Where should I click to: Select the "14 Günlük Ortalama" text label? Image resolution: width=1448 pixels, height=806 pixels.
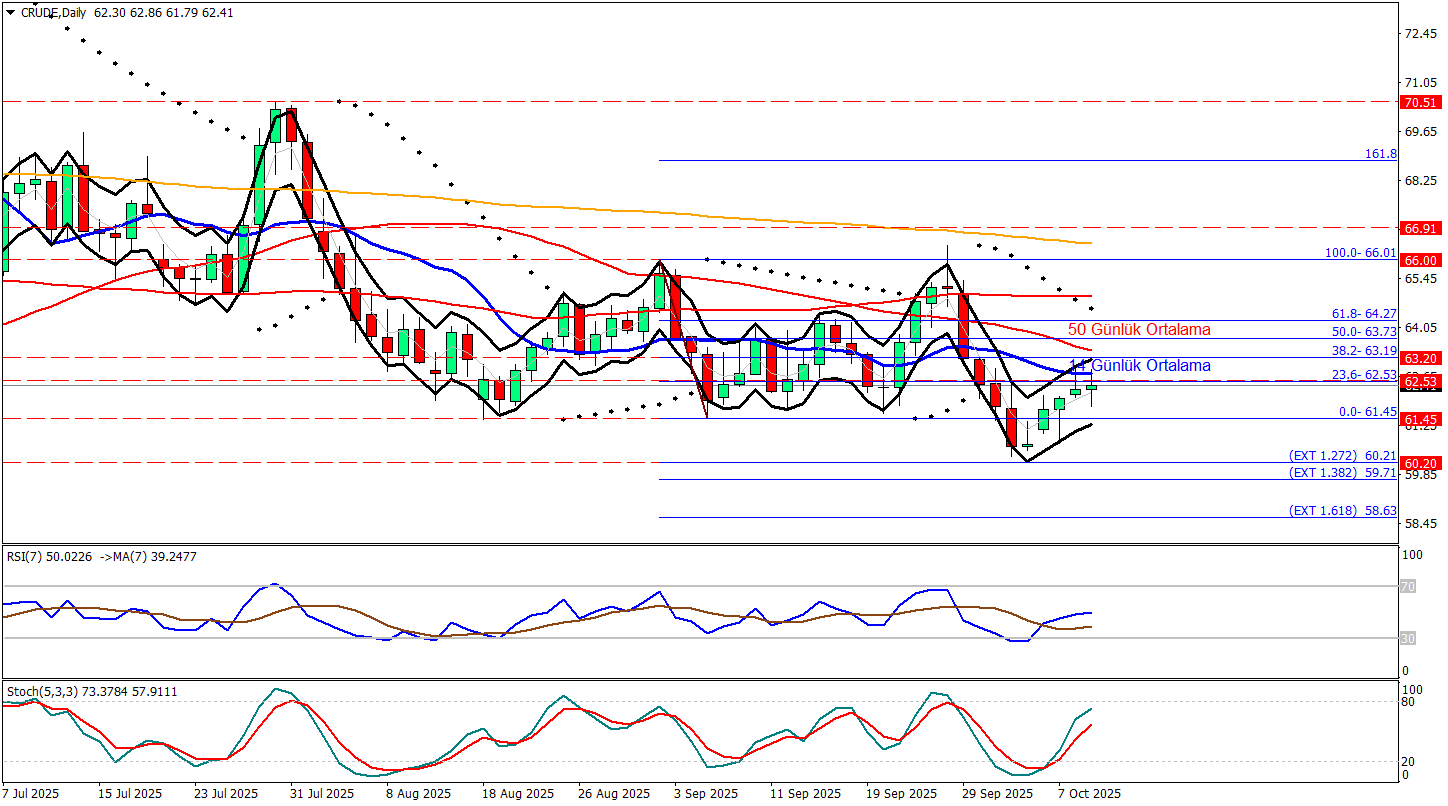click(x=1140, y=366)
